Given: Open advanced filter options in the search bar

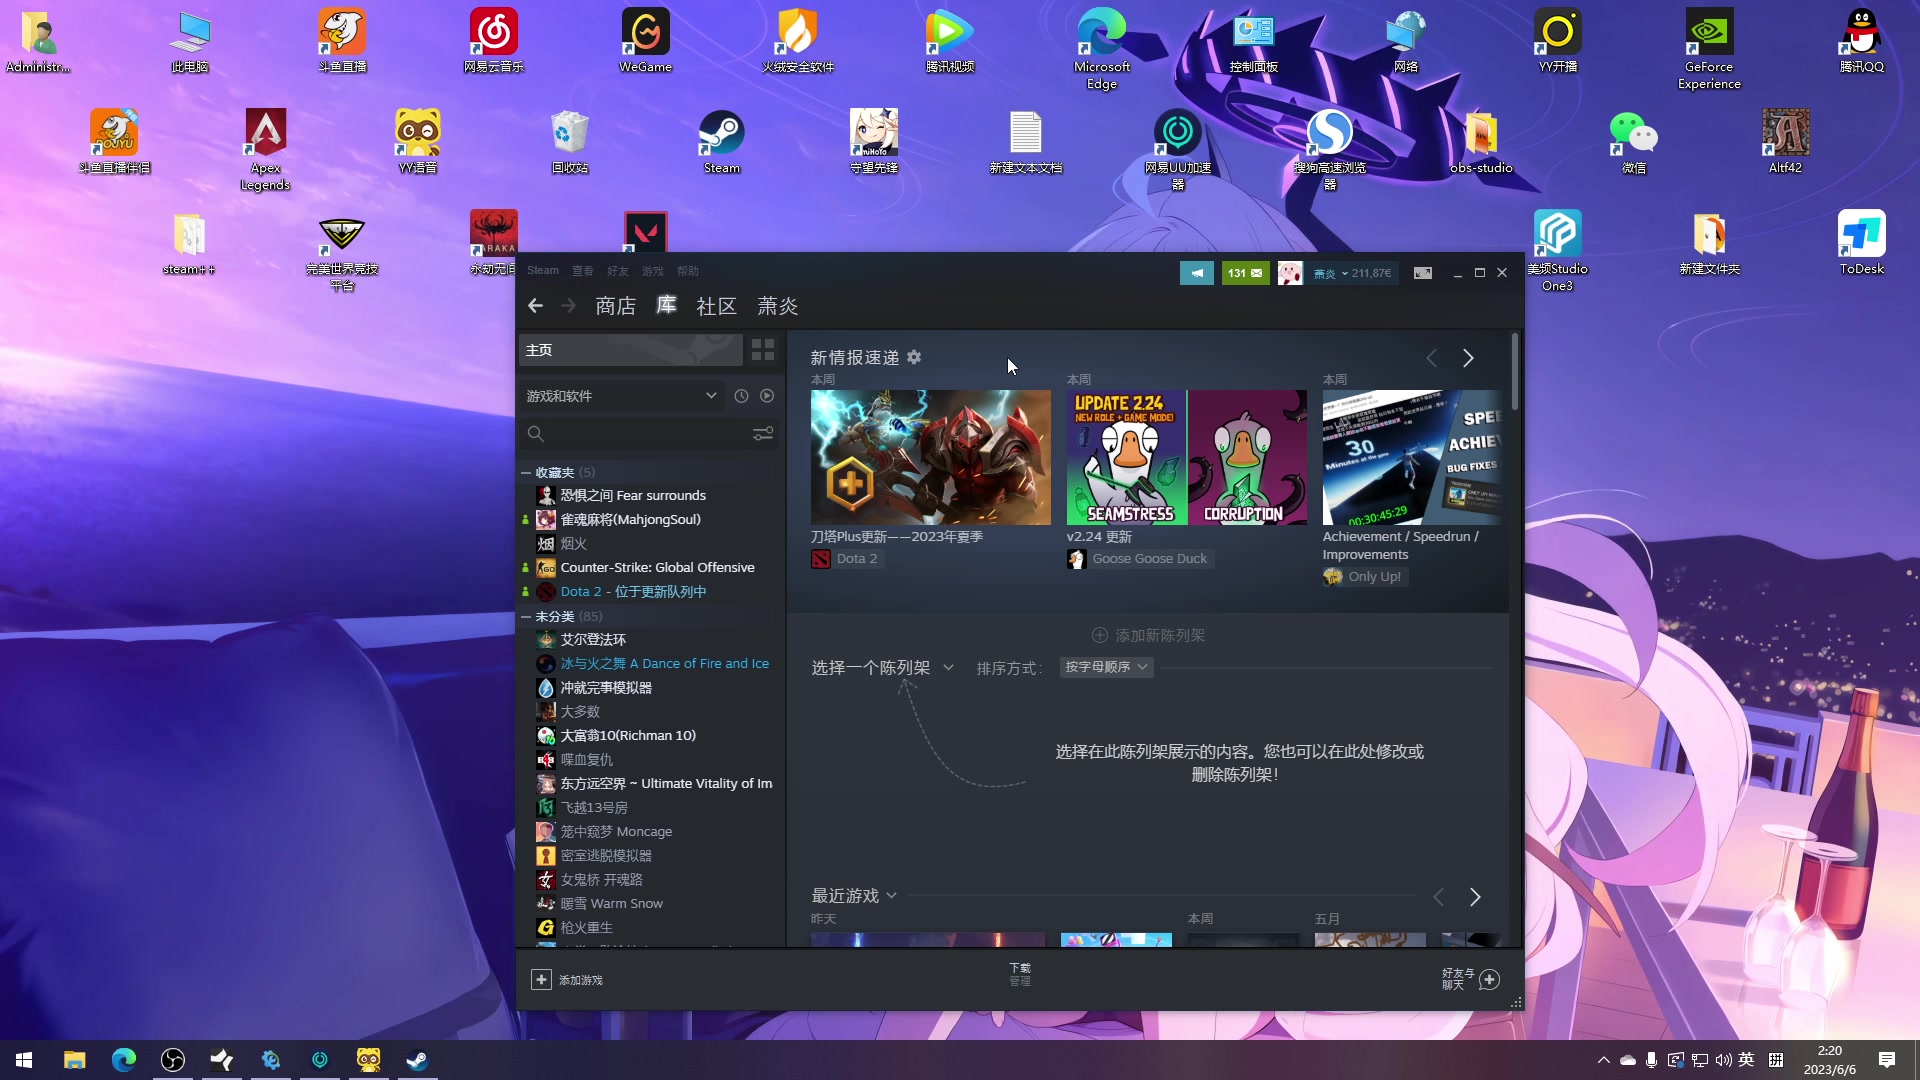Looking at the screenshot, I should click(x=763, y=433).
